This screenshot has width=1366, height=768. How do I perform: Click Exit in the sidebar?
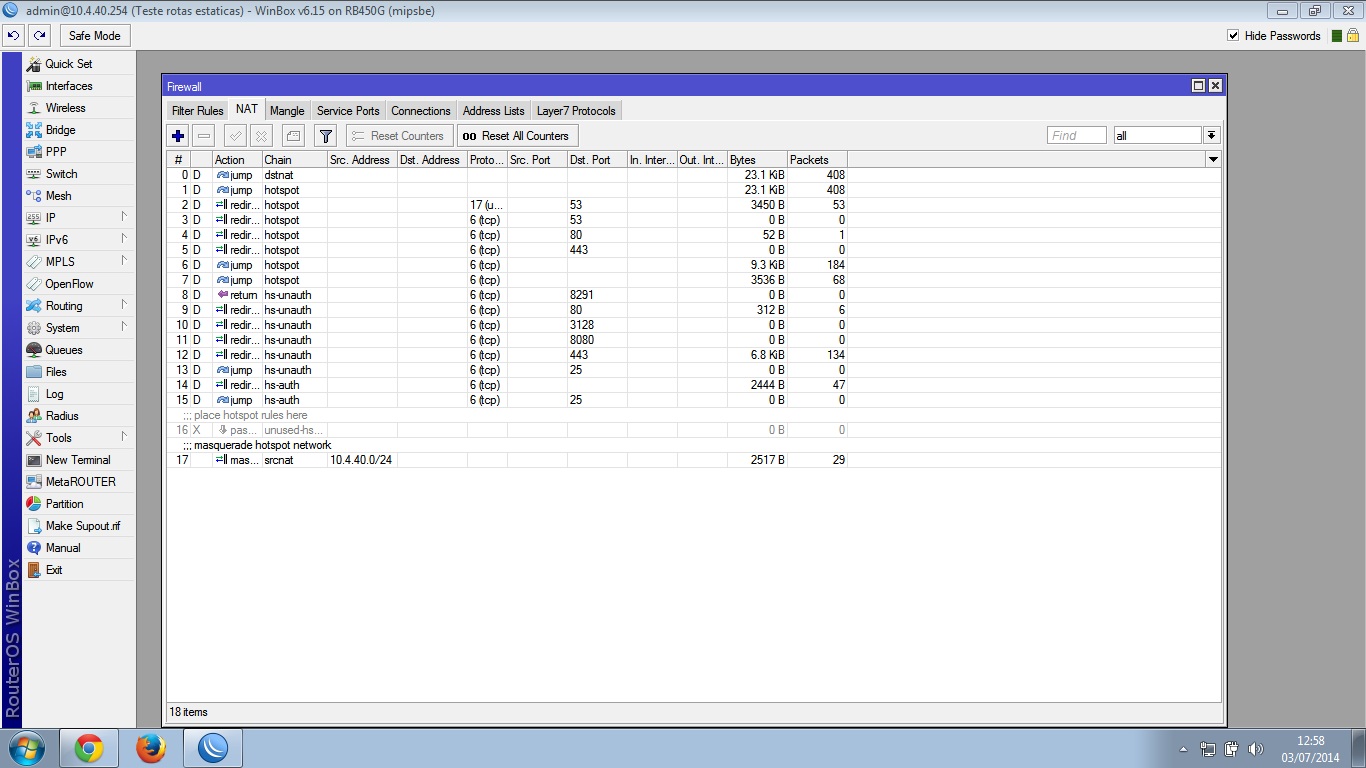tap(79, 570)
